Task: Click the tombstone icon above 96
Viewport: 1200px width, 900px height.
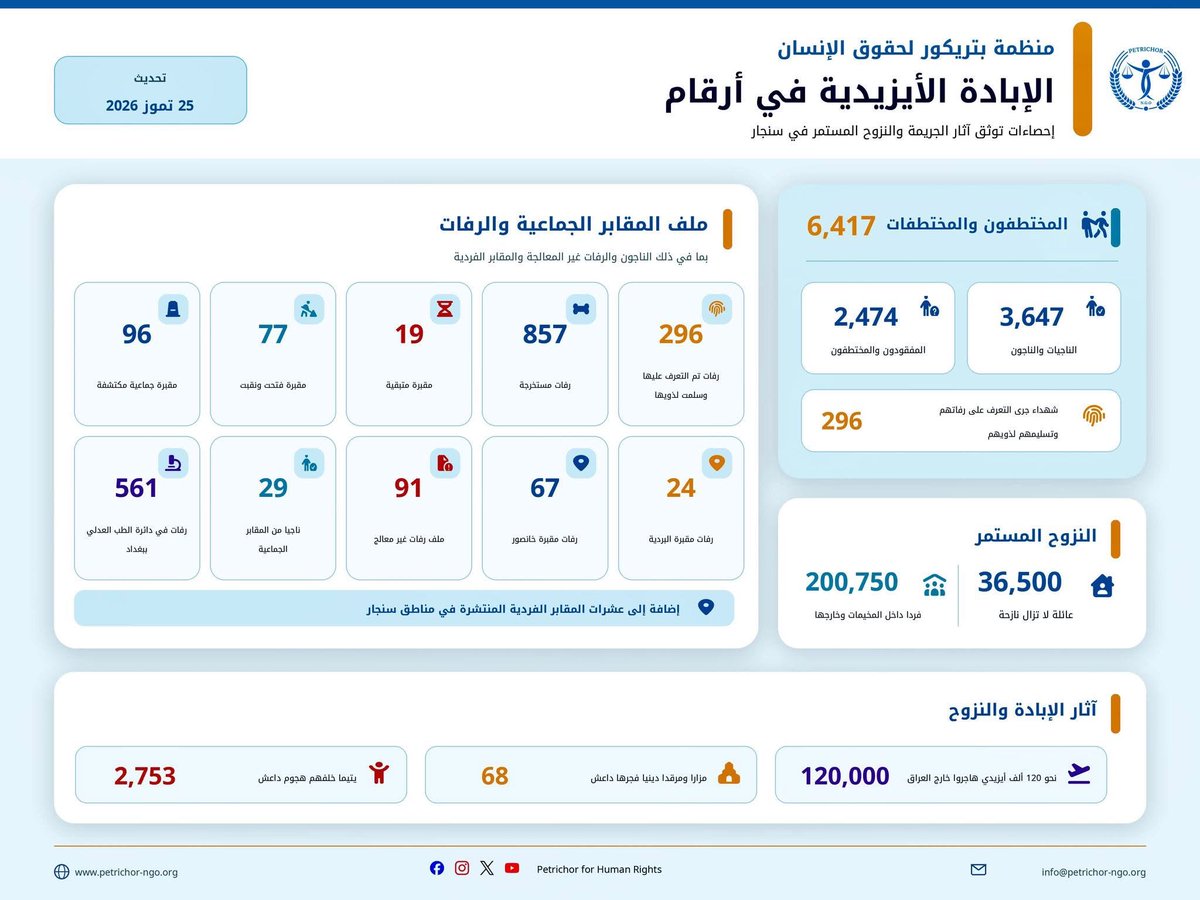Action: (x=173, y=309)
